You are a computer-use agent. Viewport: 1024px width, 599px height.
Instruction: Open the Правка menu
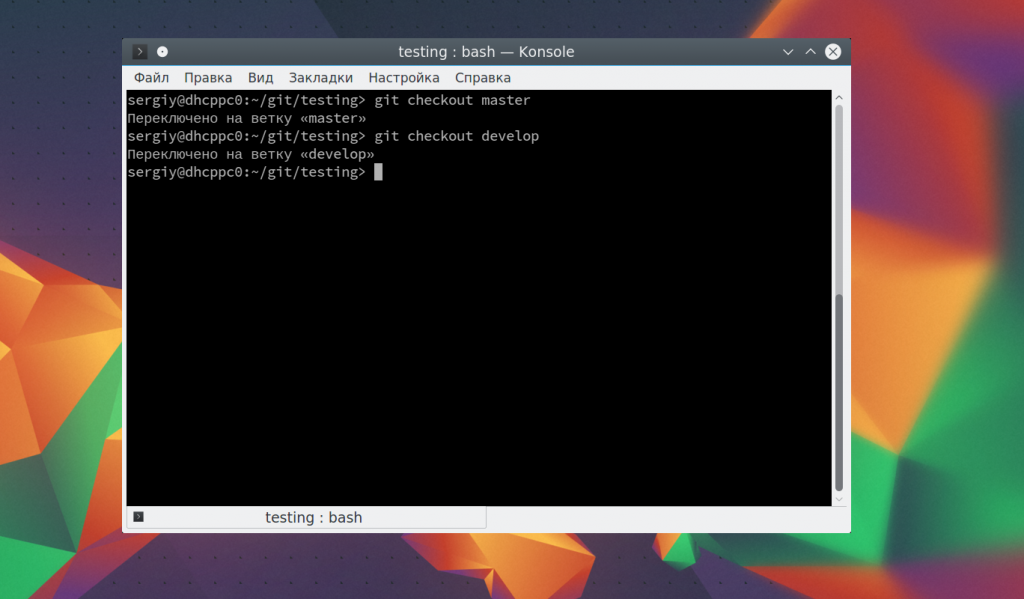tap(208, 78)
